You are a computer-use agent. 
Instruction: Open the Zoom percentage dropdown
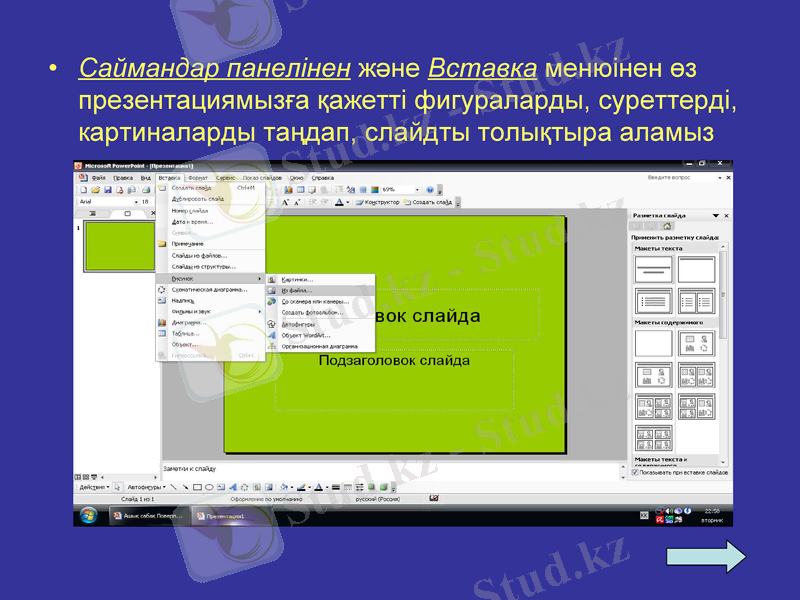(x=417, y=190)
